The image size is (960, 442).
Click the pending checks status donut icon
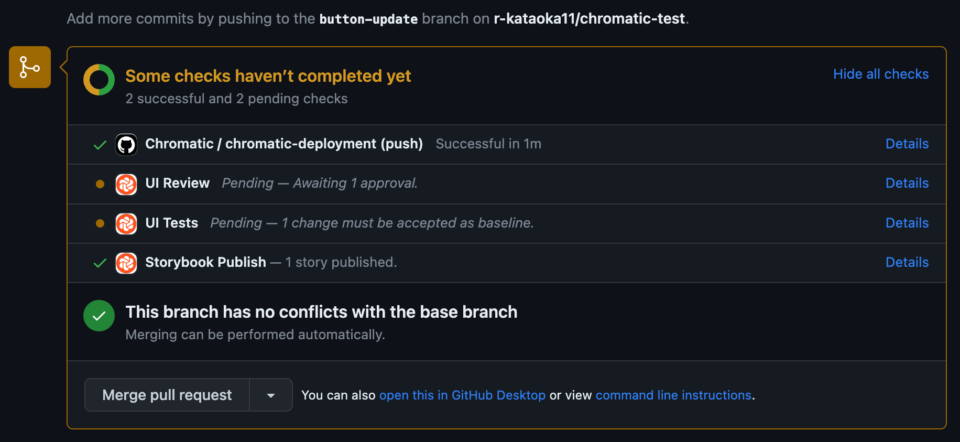click(99, 80)
